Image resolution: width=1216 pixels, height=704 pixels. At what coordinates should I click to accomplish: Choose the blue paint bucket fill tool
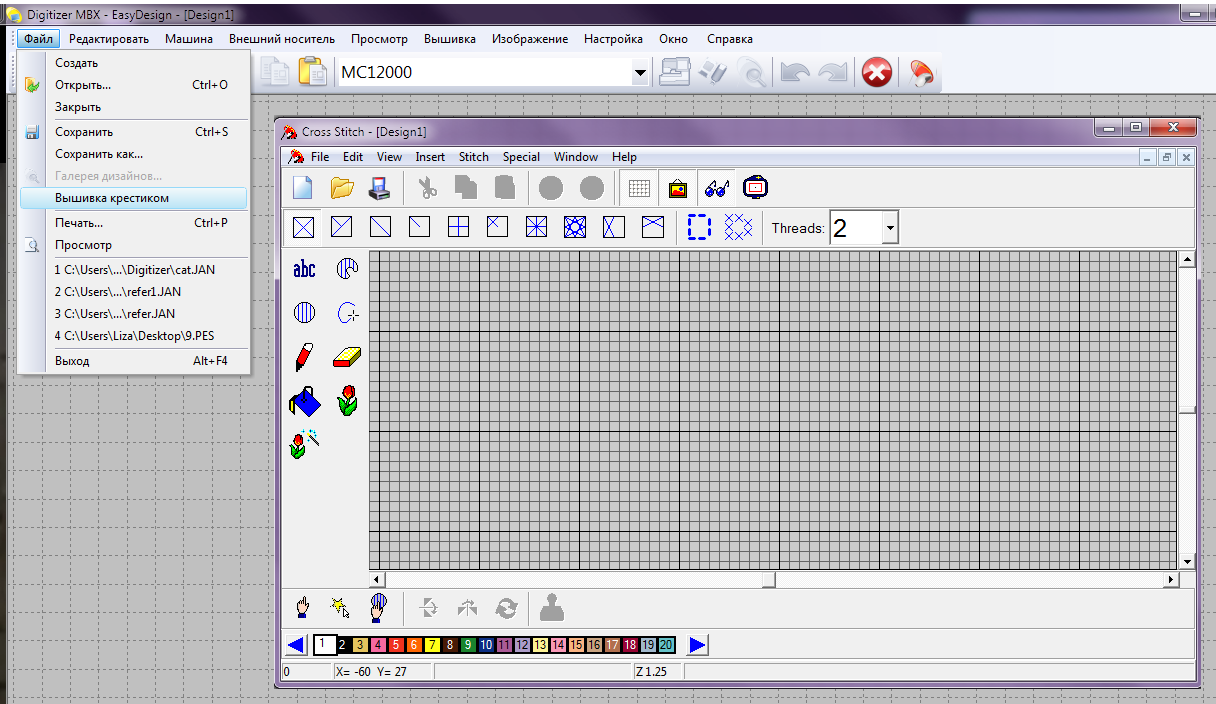point(304,401)
